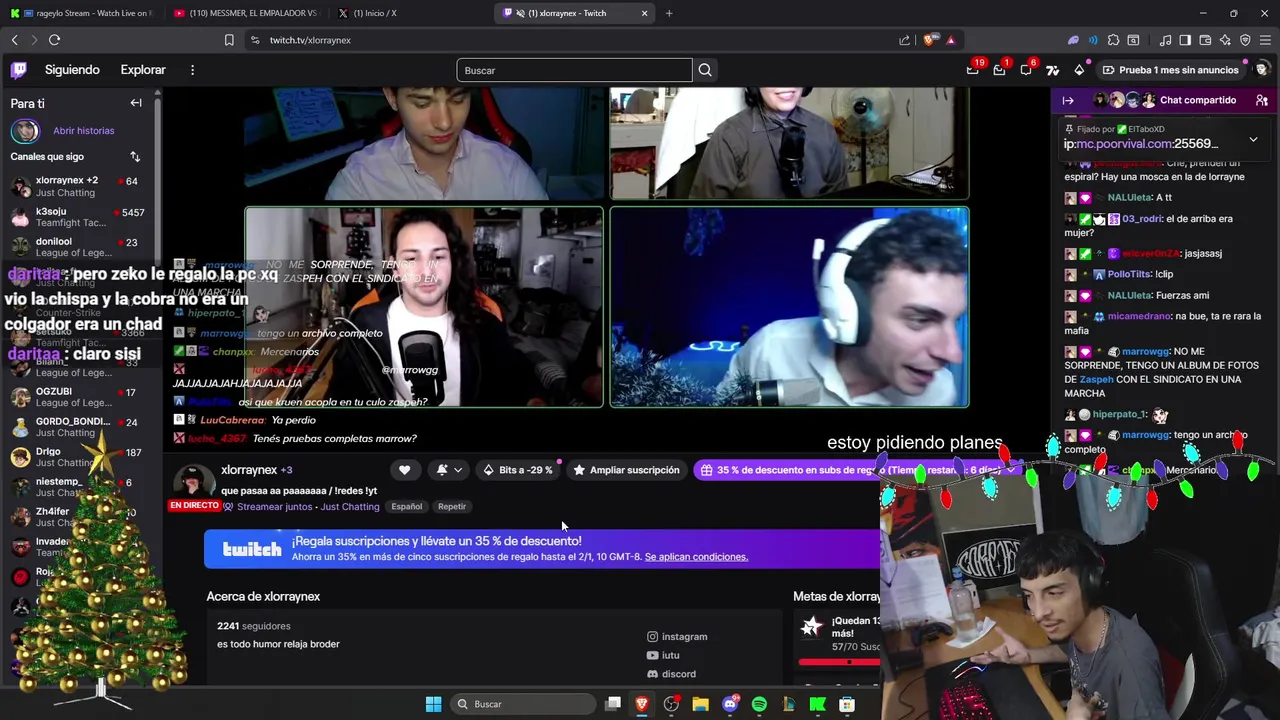The width and height of the screenshot is (1280, 720).
Task: Open Brave wallet icon
Action: [x=1205, y=40]
